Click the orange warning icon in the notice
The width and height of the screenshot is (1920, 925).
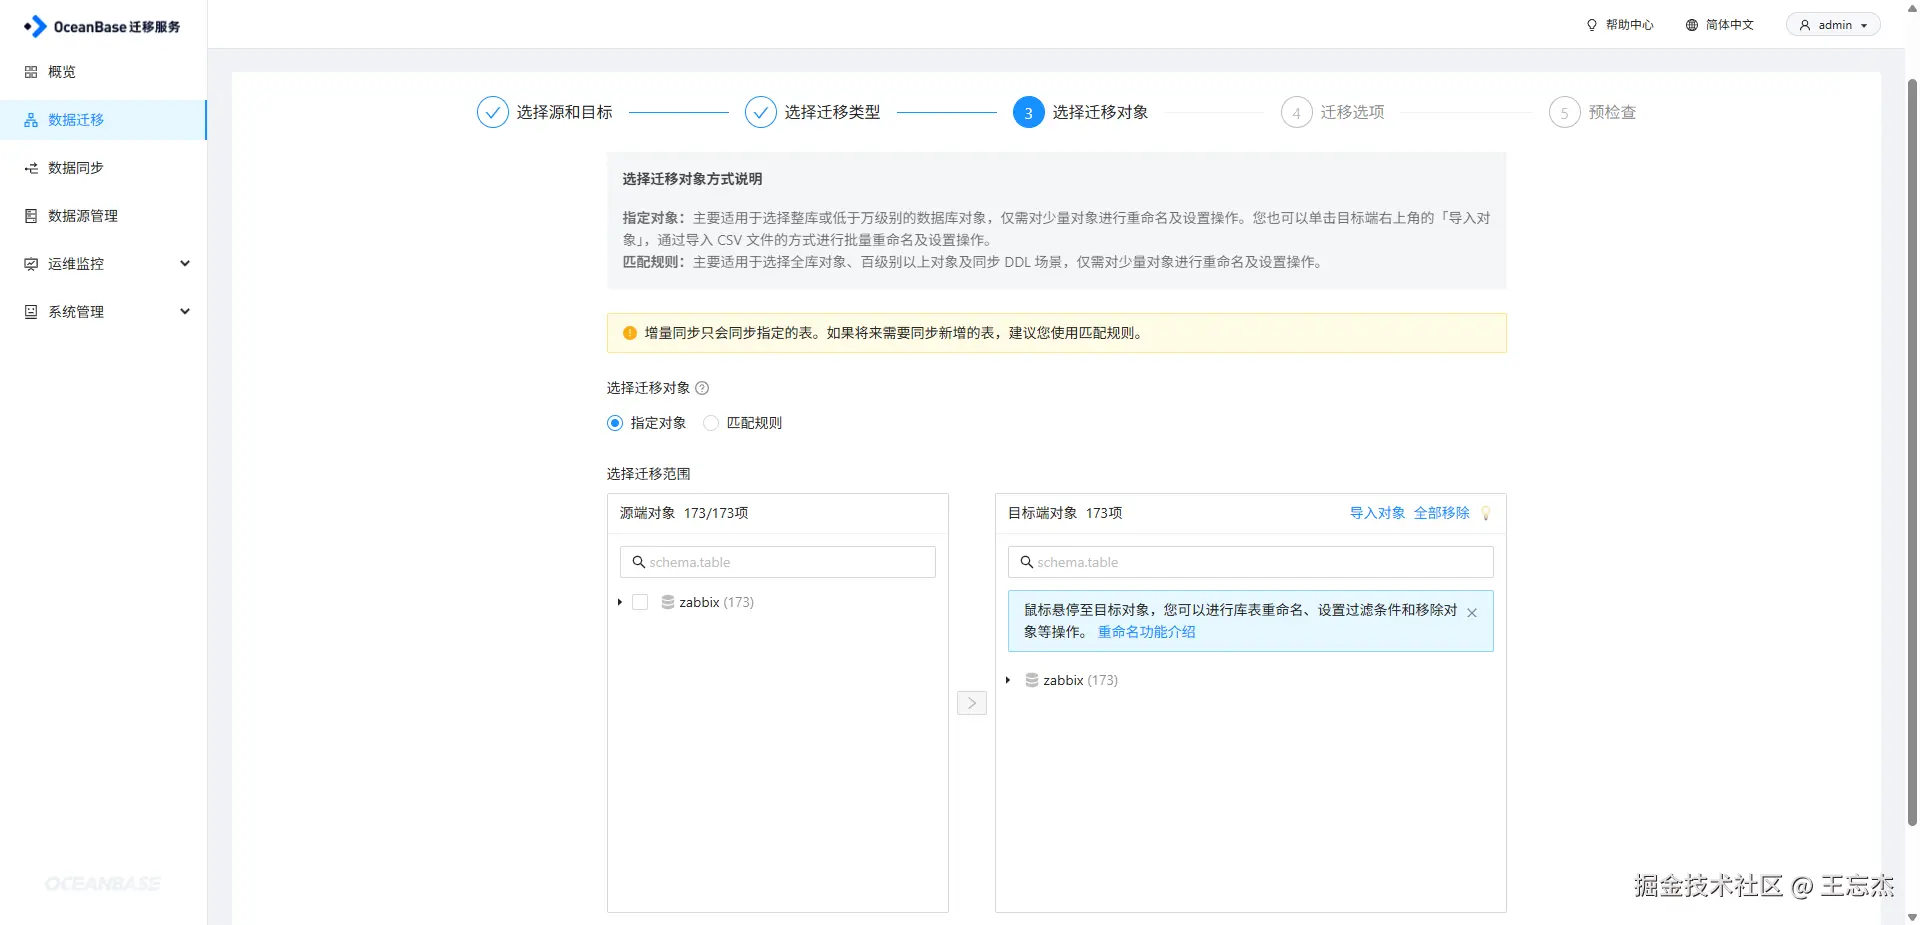click(630, 333)
